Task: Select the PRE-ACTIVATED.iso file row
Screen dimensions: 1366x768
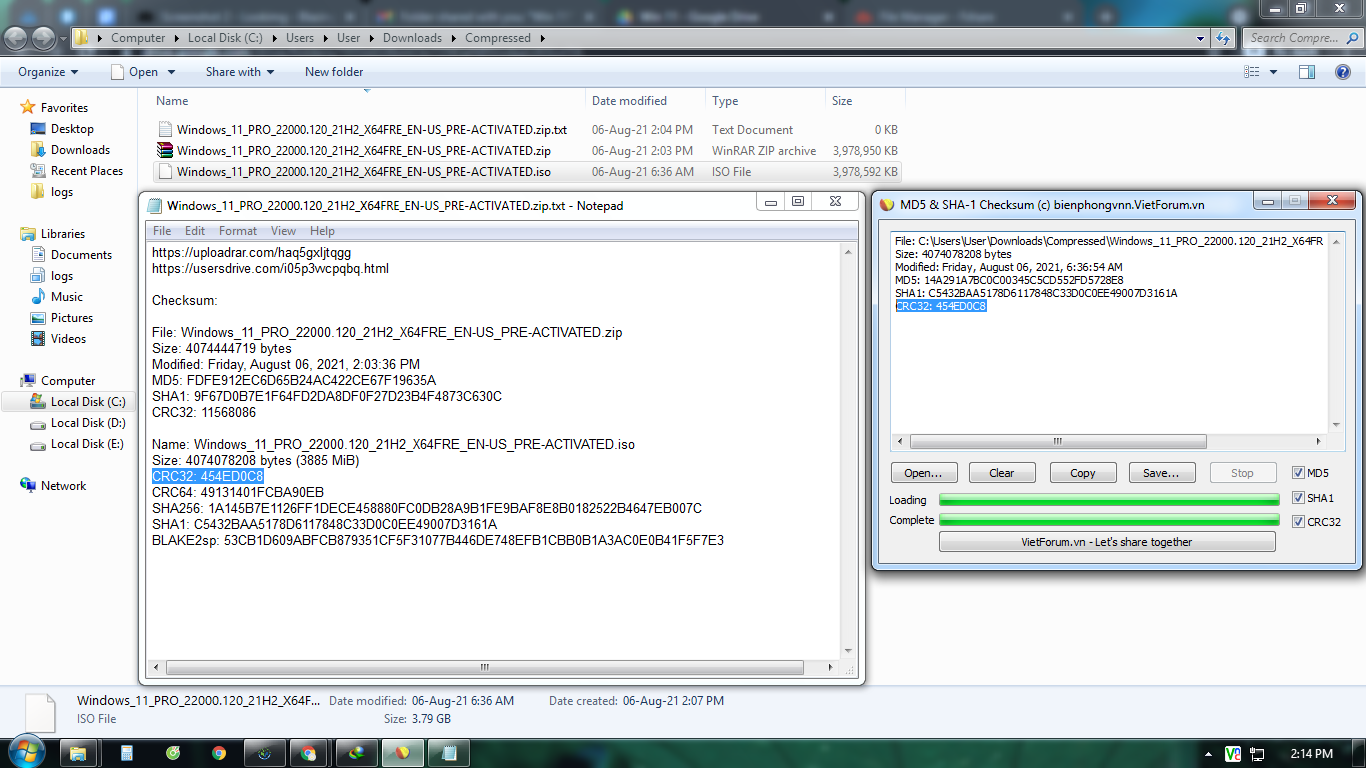Action: pos(528,172)
